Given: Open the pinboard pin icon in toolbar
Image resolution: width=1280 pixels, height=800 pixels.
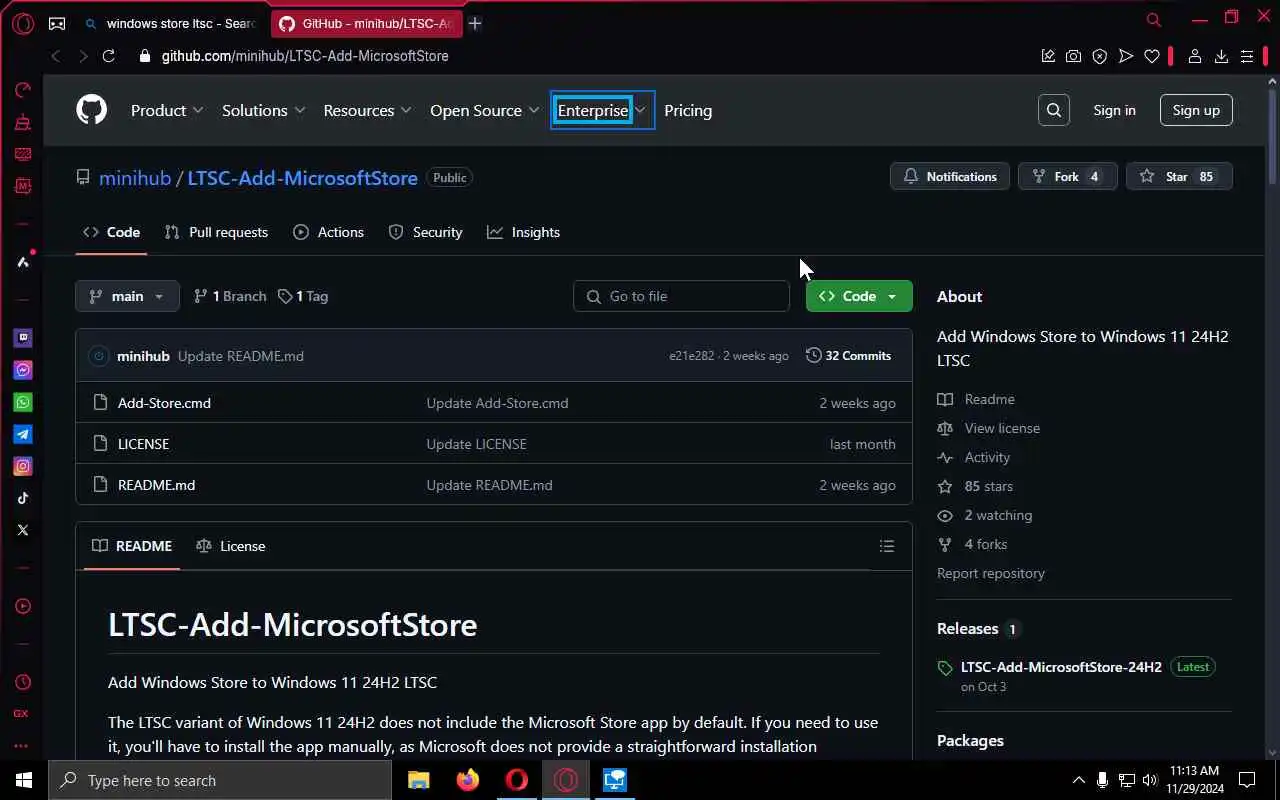Looking at the screenshot, I should (x=1048, y=56).
